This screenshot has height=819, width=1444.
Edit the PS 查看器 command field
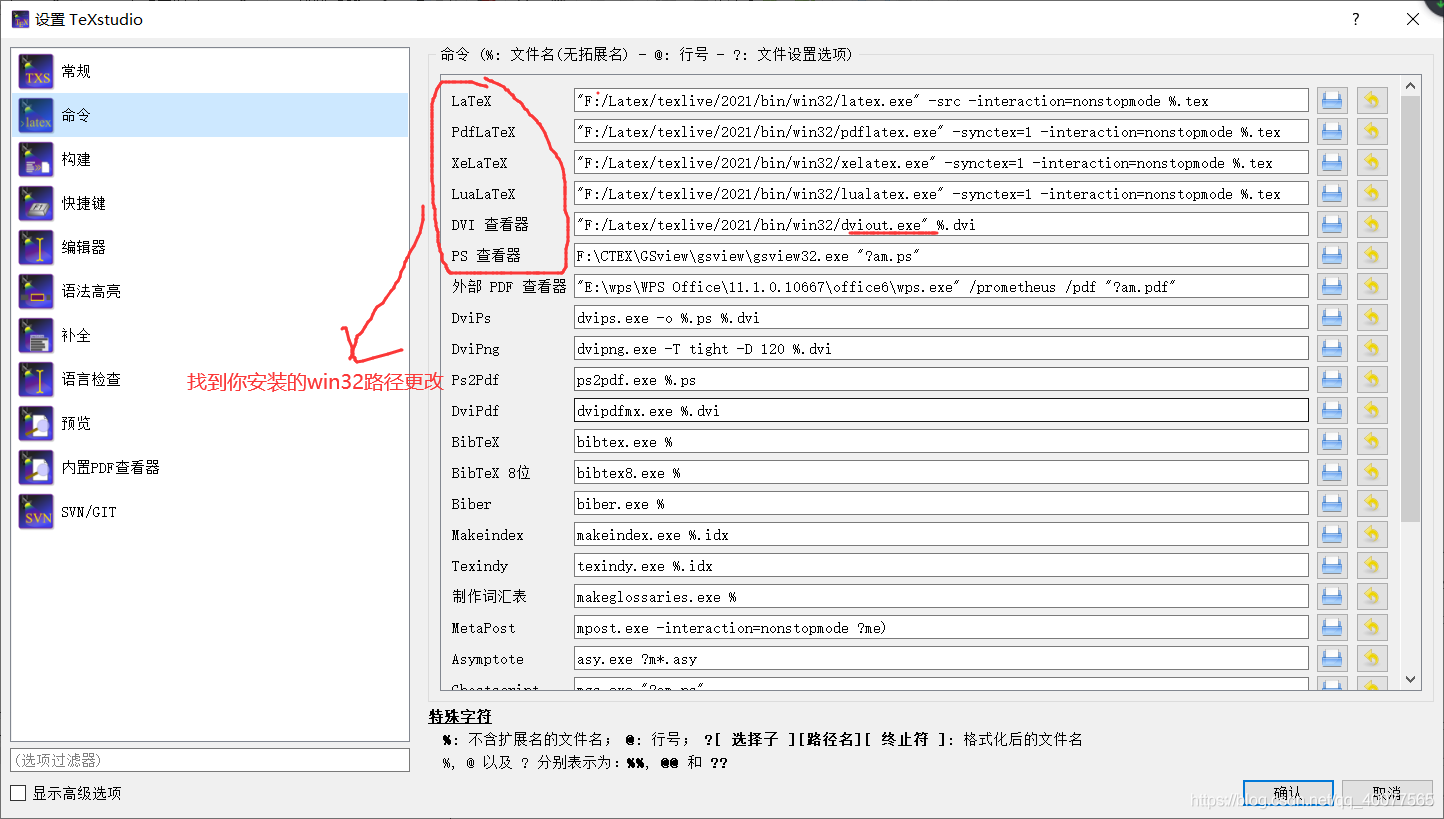click(x=941, y=255)
